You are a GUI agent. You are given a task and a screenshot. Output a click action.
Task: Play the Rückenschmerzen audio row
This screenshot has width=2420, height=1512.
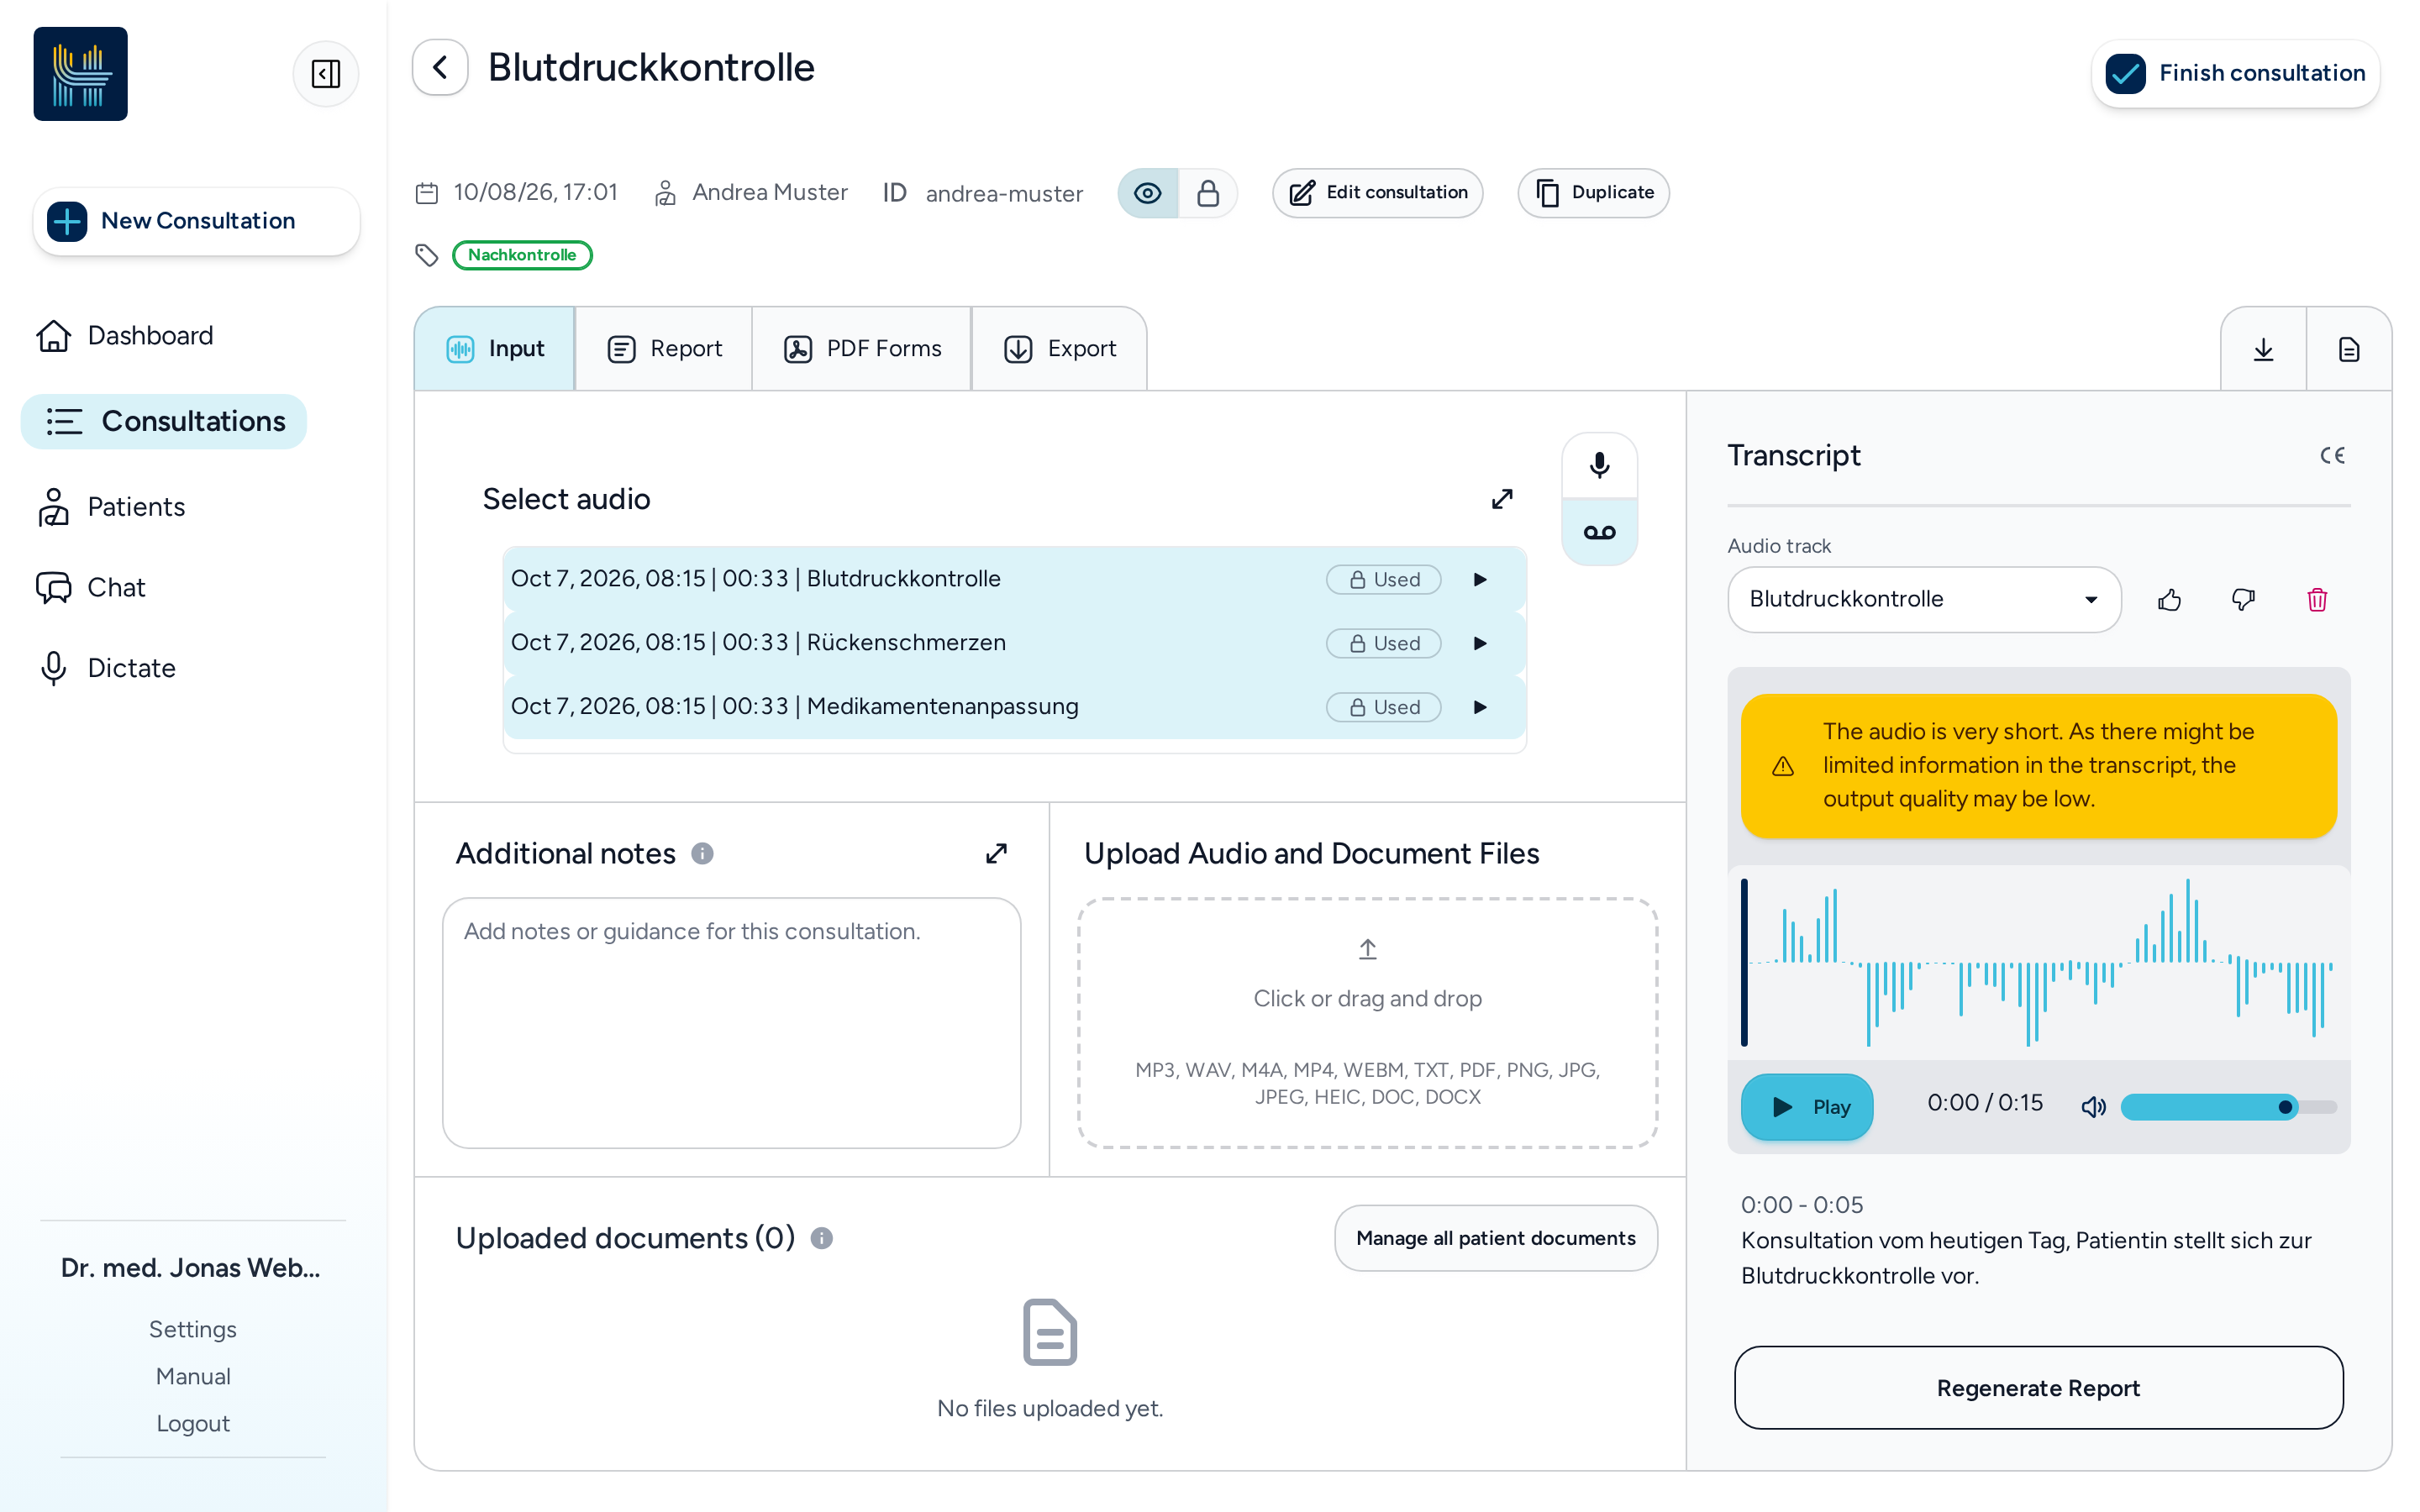1480,643
